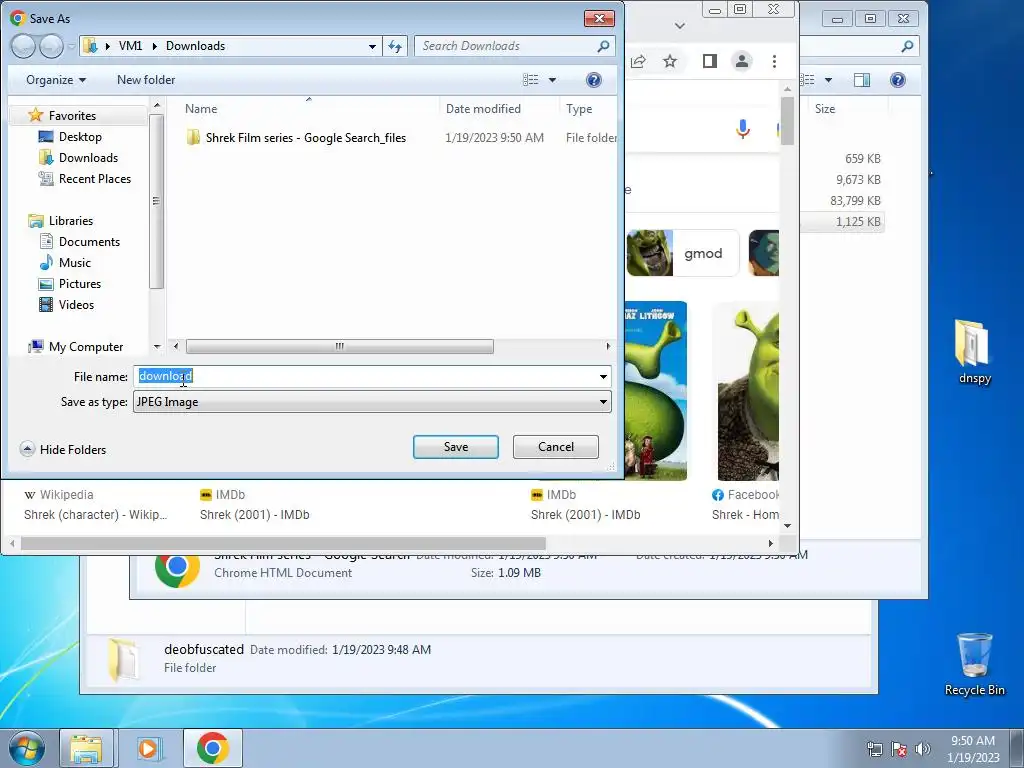Switch to Chrome on the taskbar
Screen dimensions: 1024x768
pyautogui.click(x=212, y=748)
